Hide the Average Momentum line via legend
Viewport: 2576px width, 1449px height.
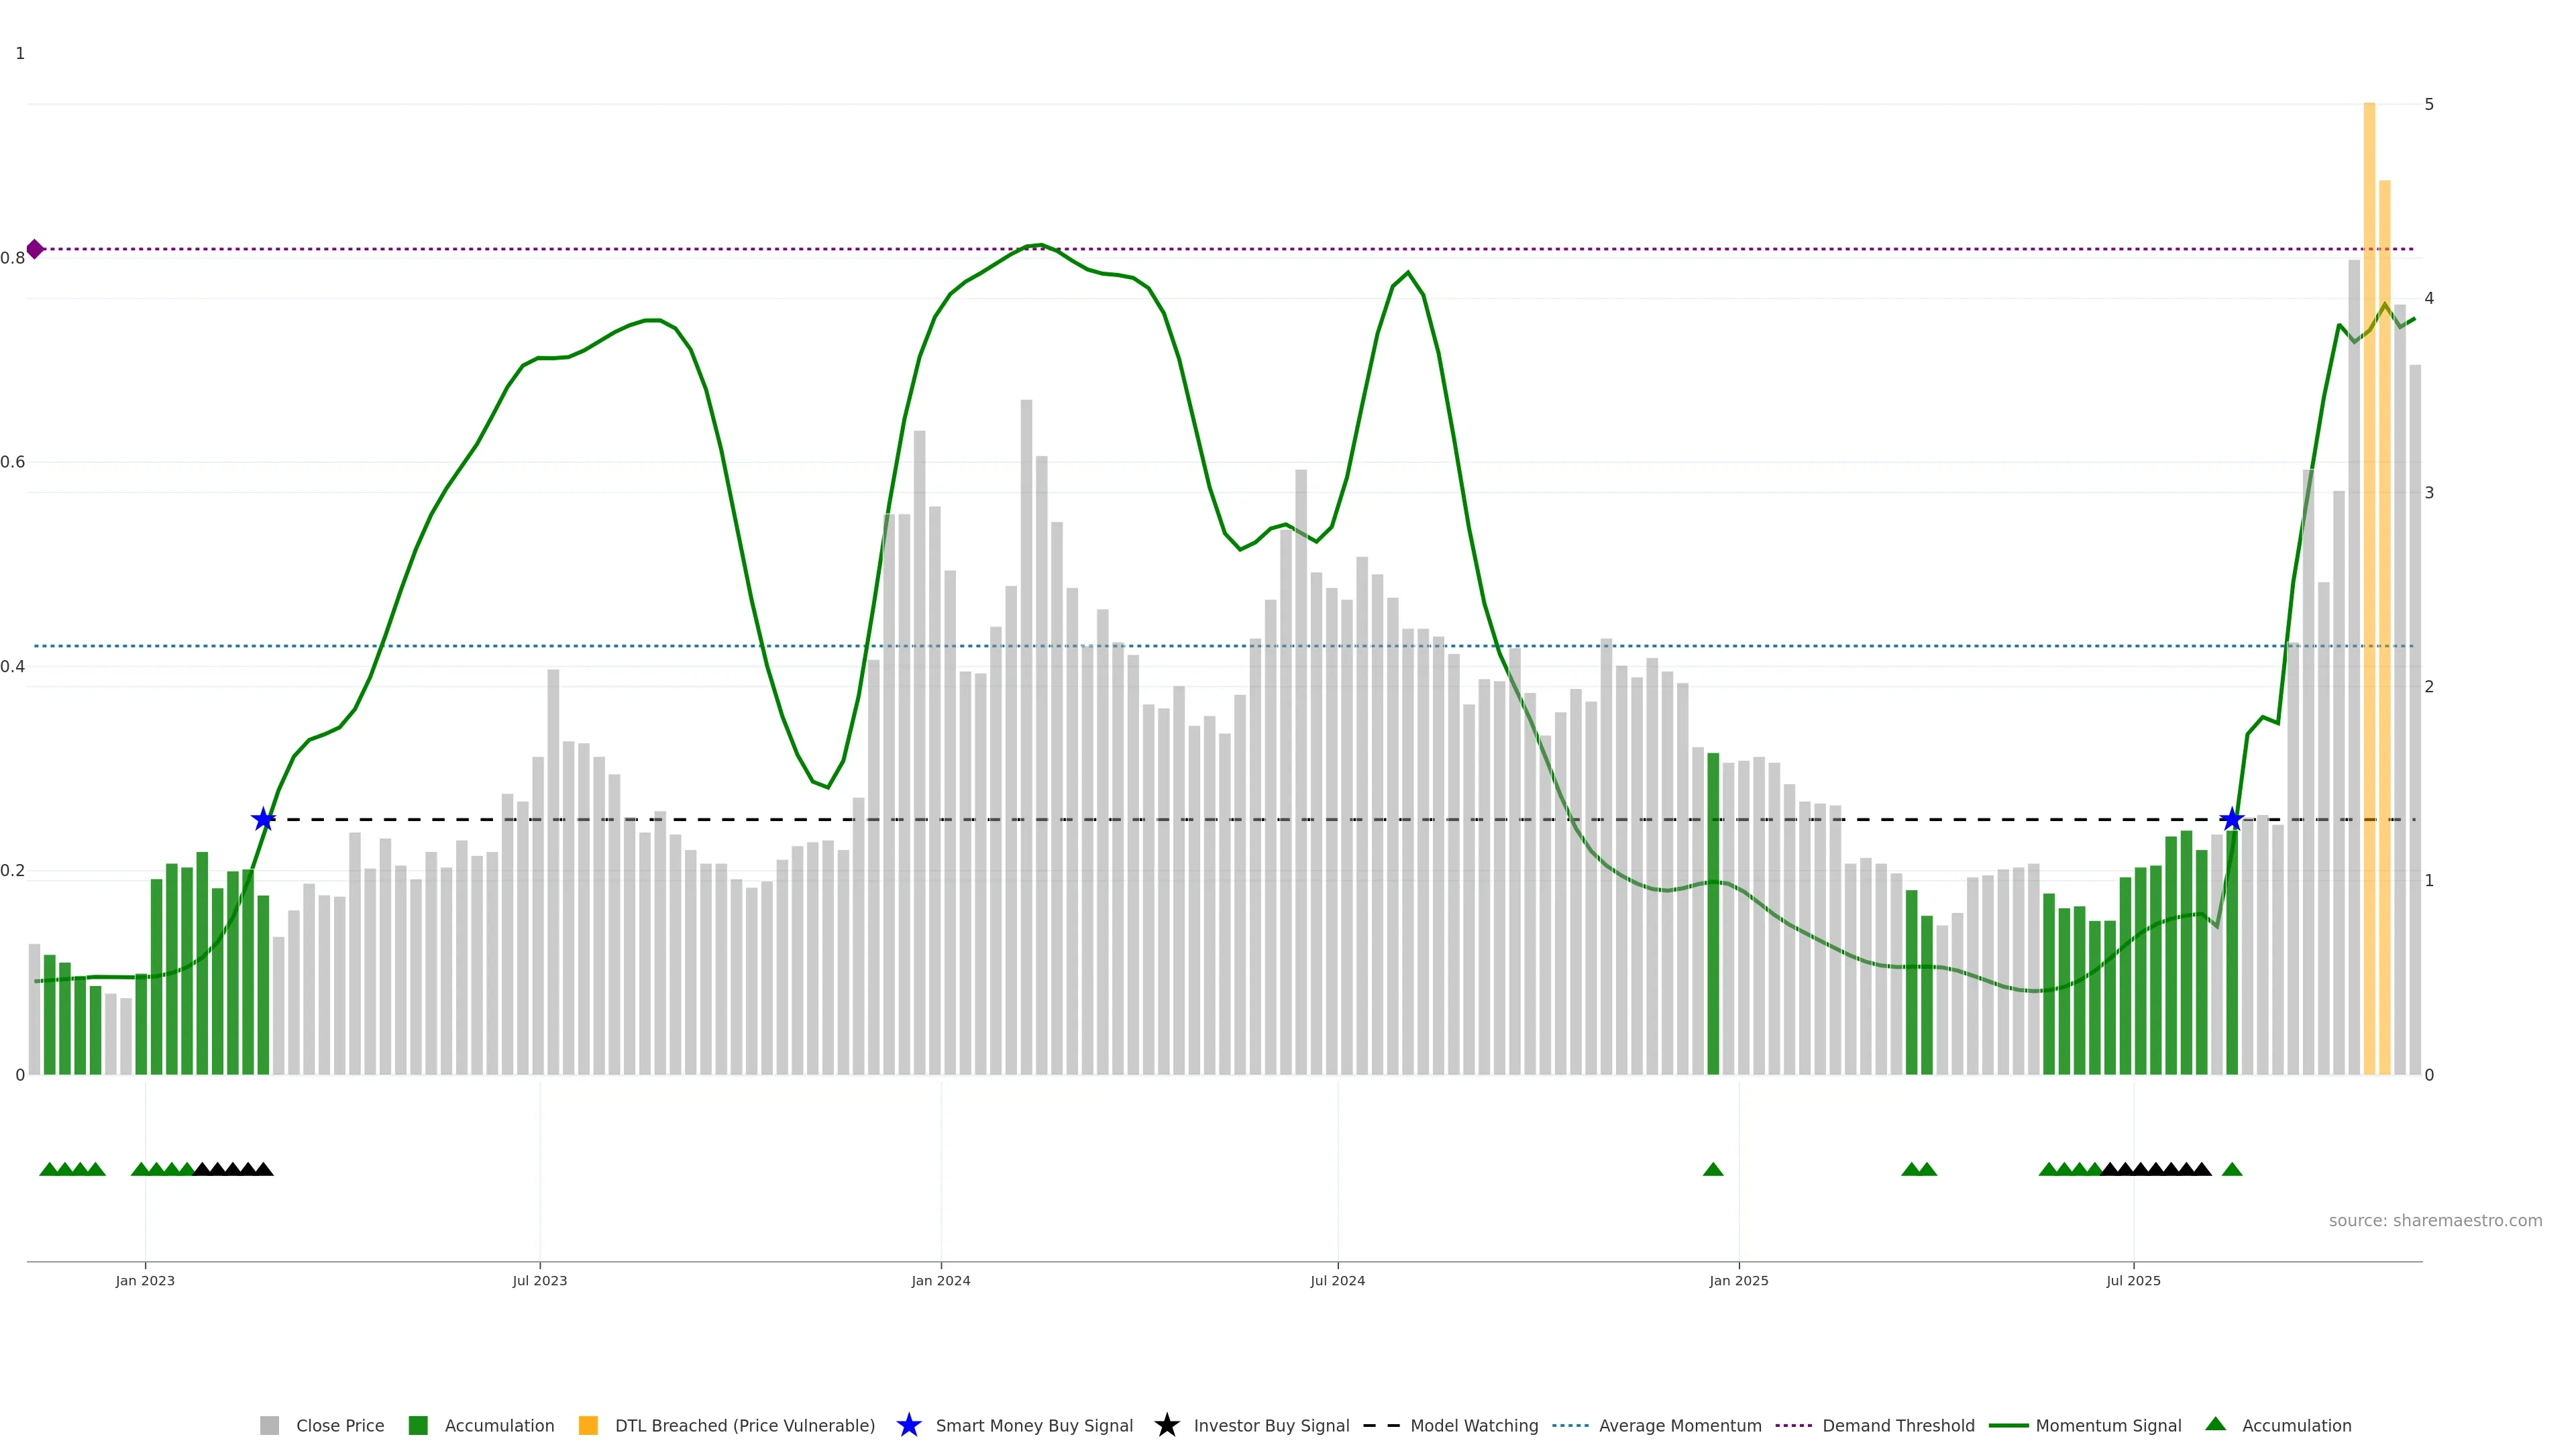pyautogui.click(x=1680, y=1426)
